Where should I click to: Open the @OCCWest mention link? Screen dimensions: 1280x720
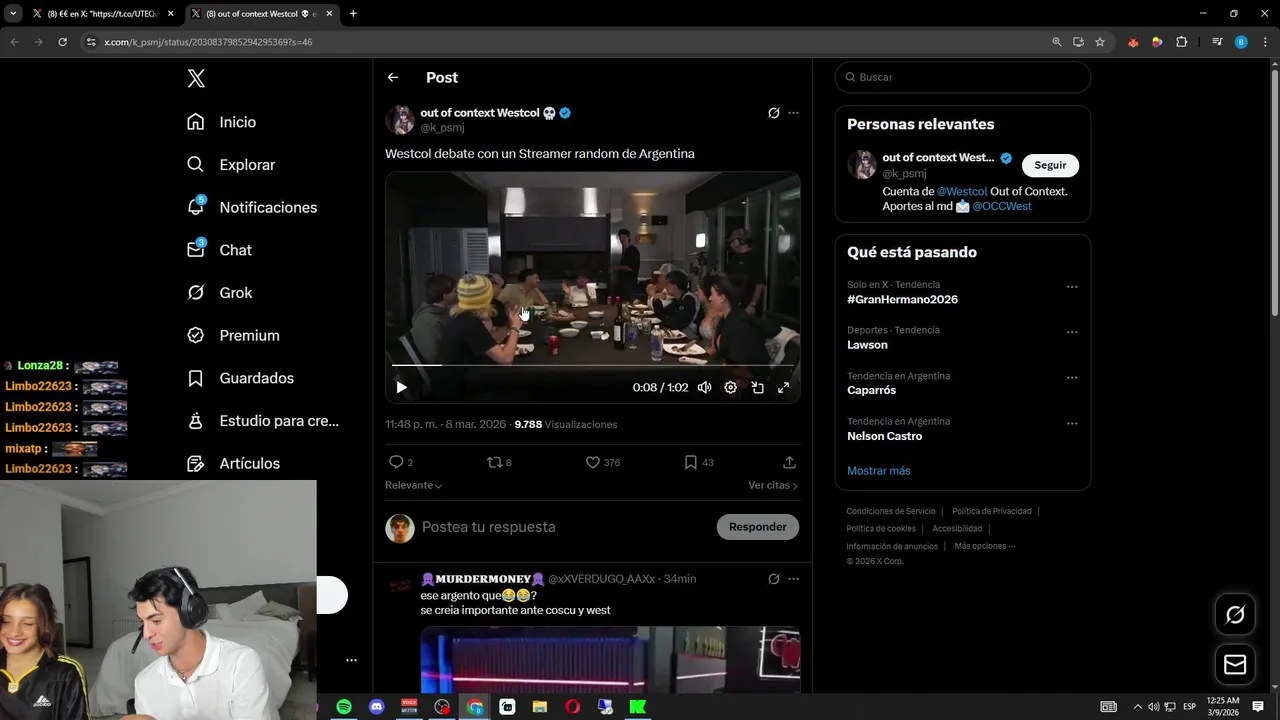point(1002,206)
